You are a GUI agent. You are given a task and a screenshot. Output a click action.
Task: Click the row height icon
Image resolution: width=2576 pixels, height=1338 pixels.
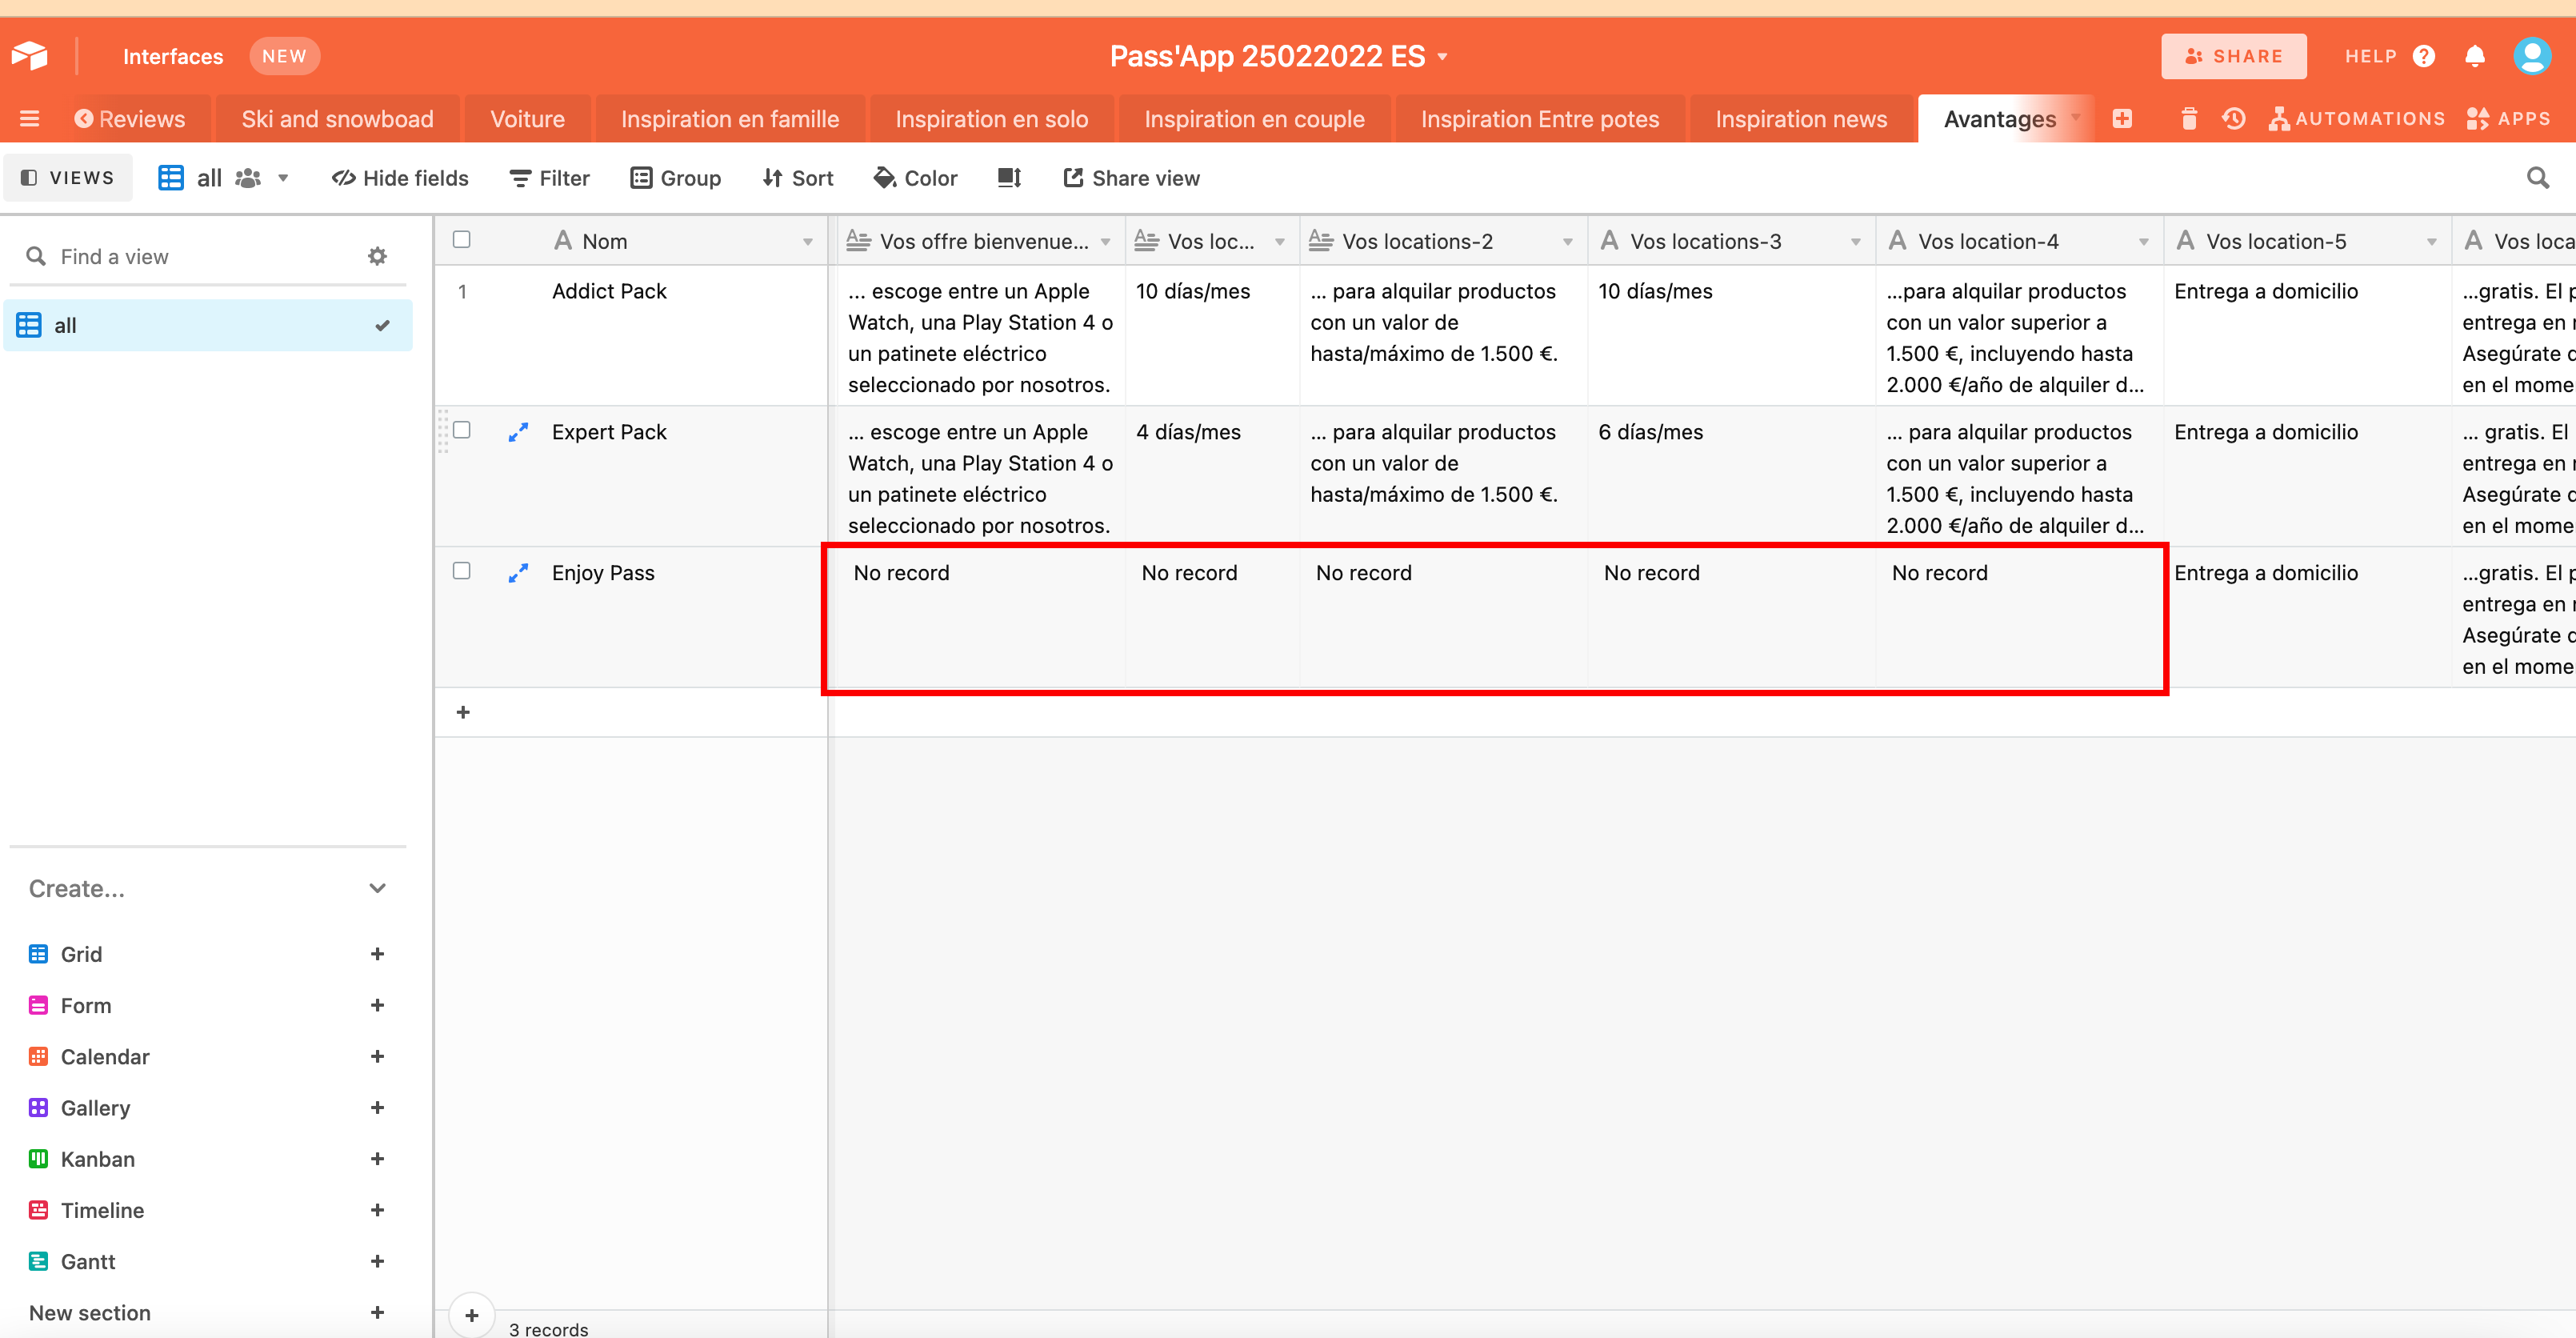coord(1010,178)
